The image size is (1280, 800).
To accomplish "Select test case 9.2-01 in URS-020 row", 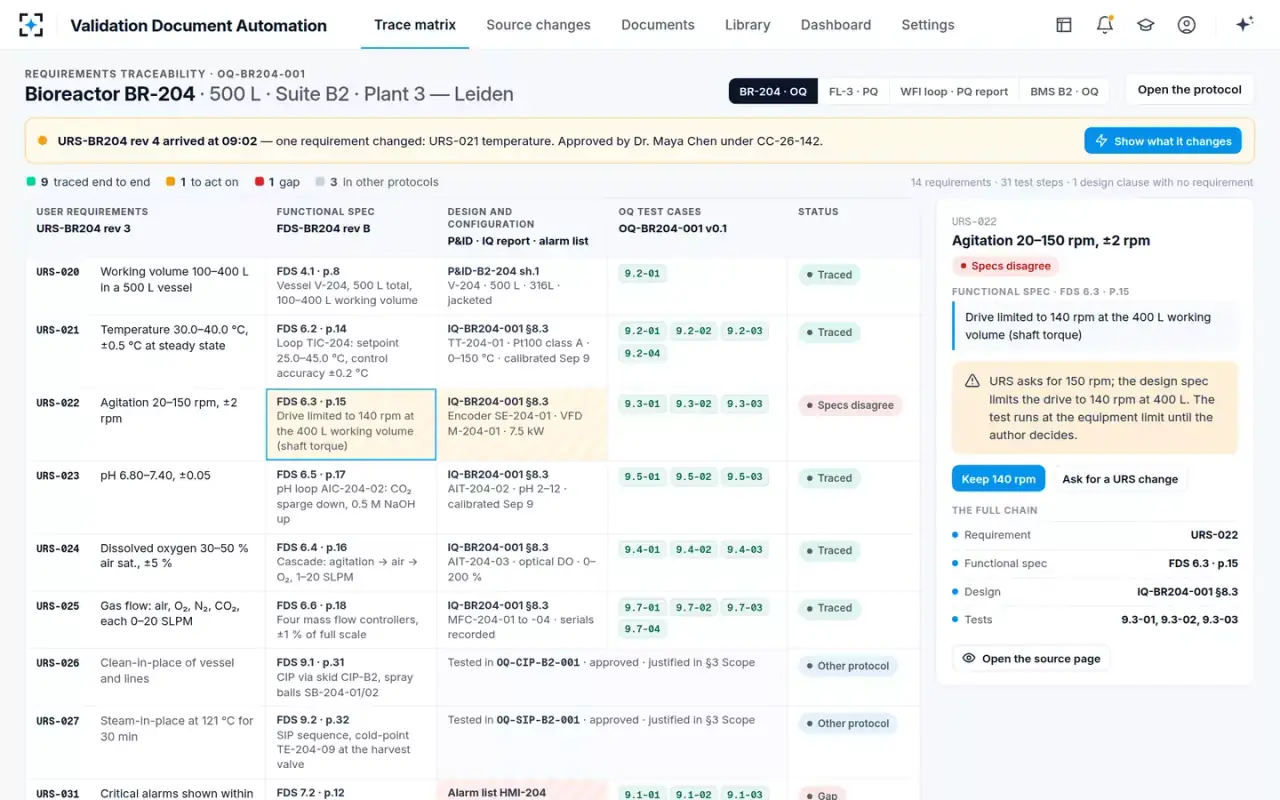I will point(642,273).
